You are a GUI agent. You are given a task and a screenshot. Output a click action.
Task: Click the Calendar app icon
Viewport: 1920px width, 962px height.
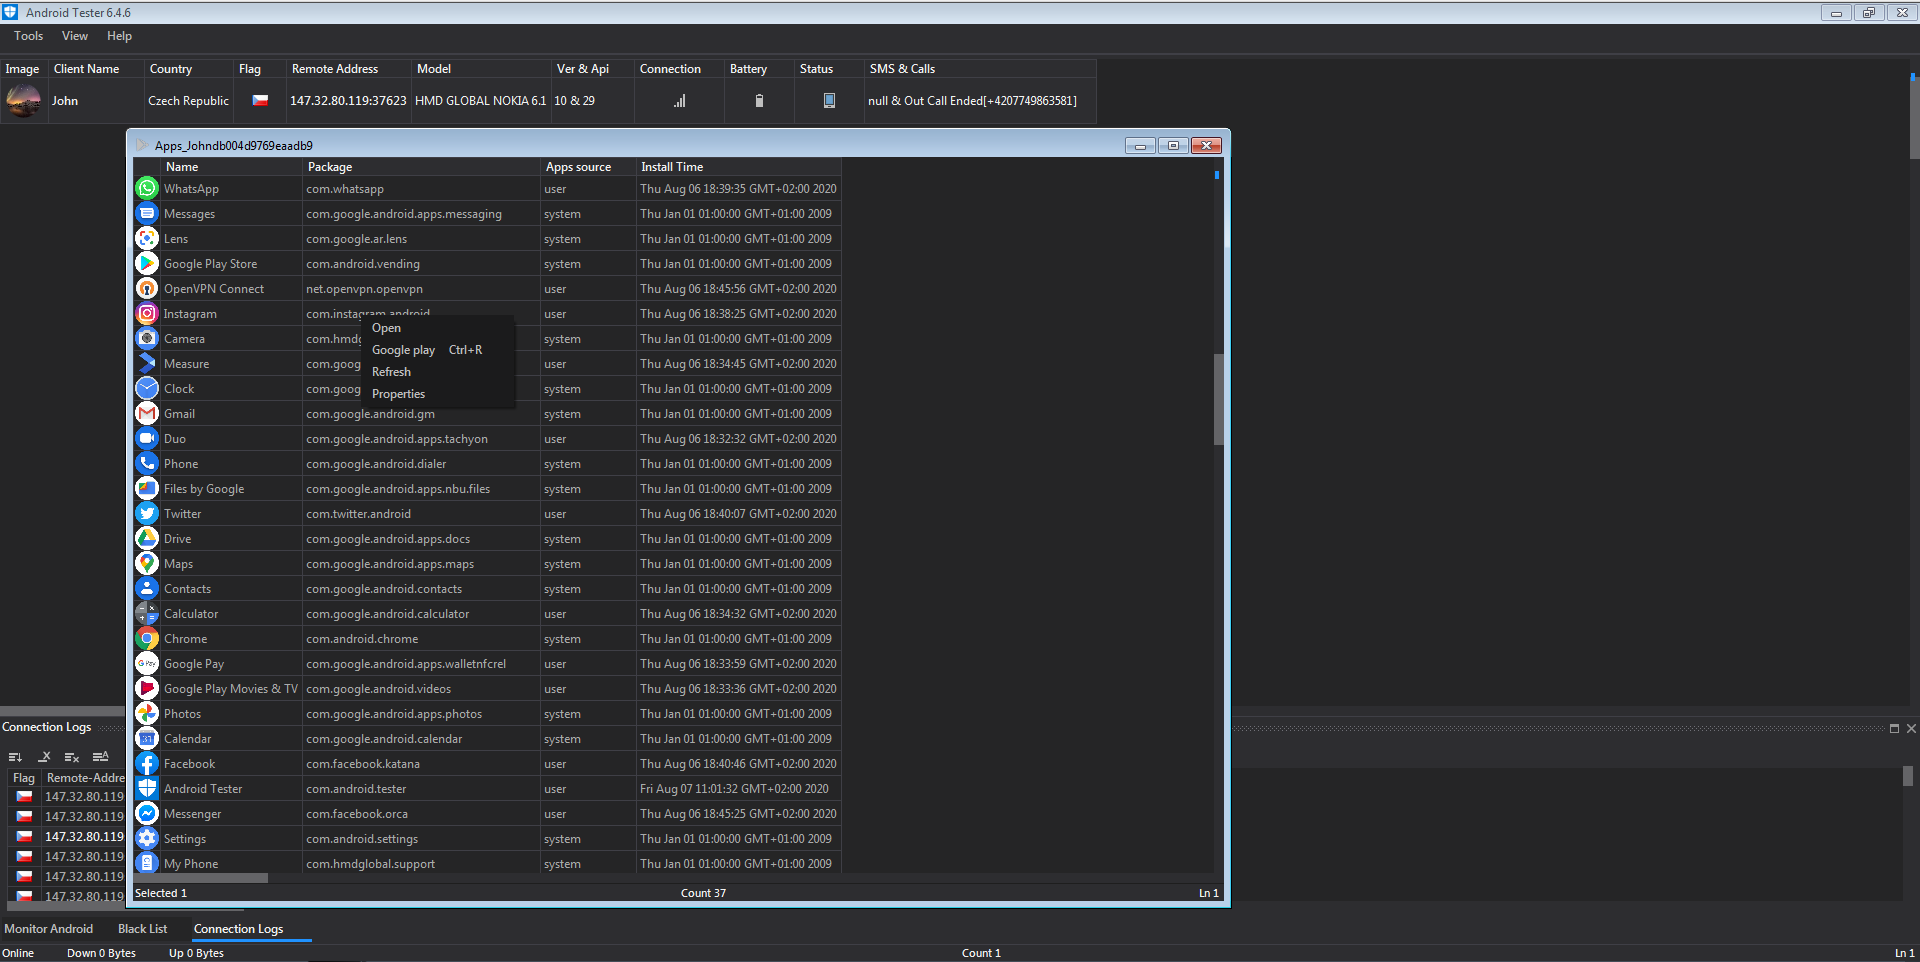147,738
